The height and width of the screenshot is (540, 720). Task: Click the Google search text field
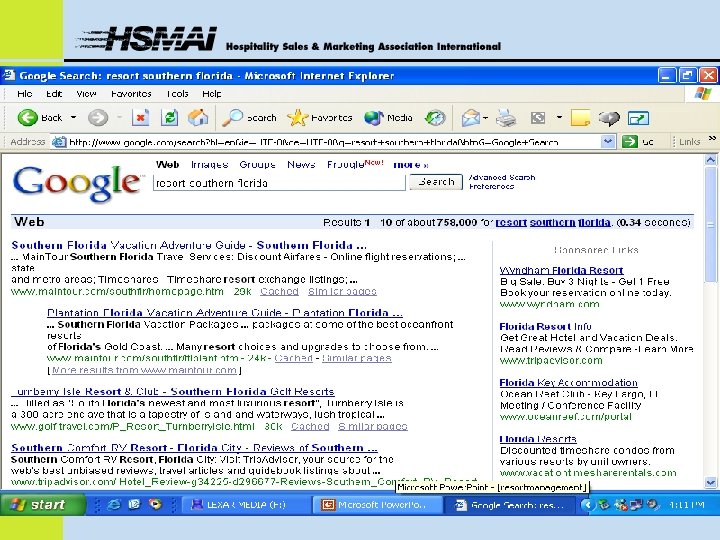pyautogui.click(x=279, y=183)
